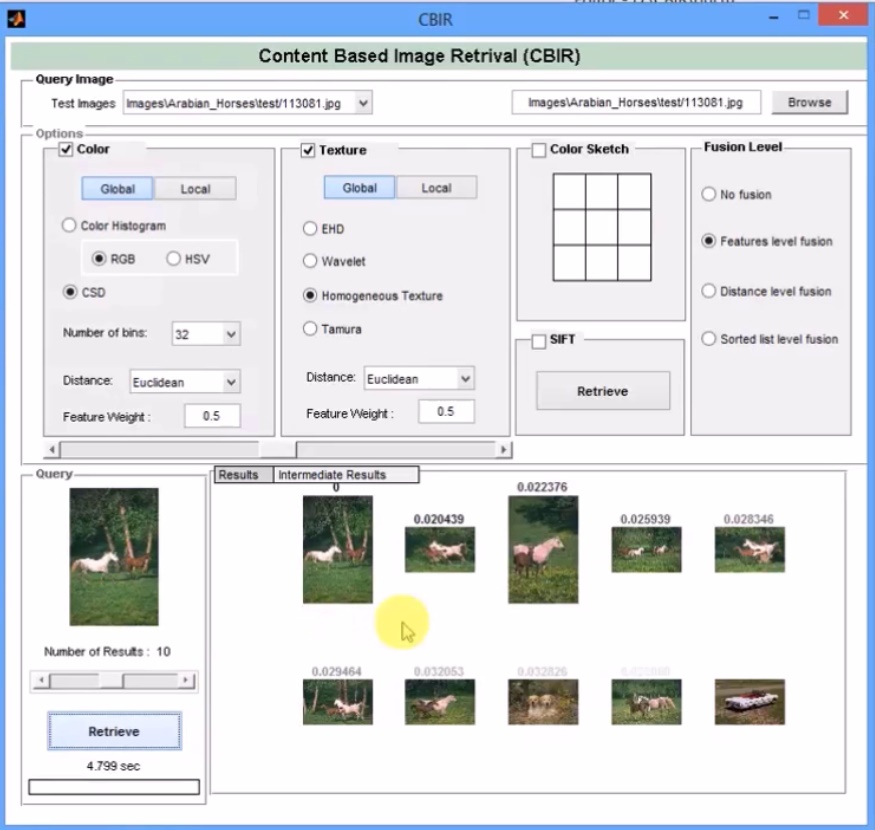Switch to the Results tab
875x830 pixels.
coord(240,474)
